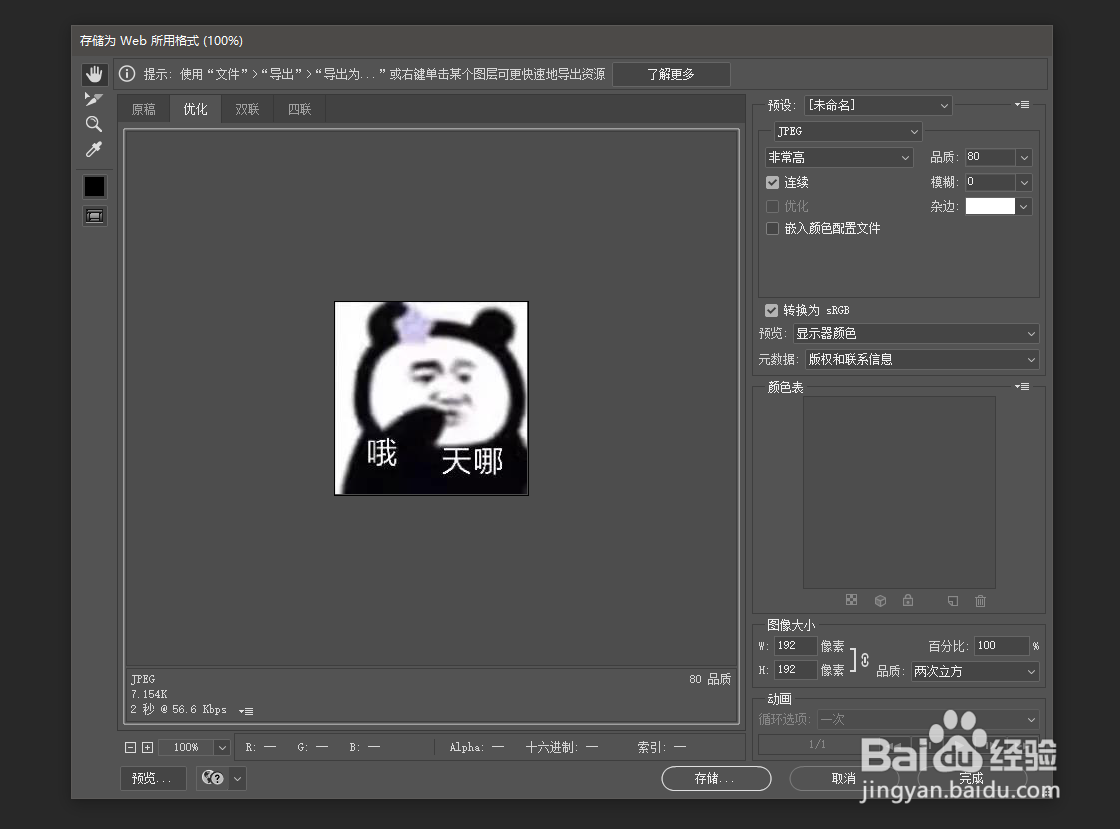Click the delete color trash icon
This screenshot has width=1120, height=829.
[x=981, y=601]
